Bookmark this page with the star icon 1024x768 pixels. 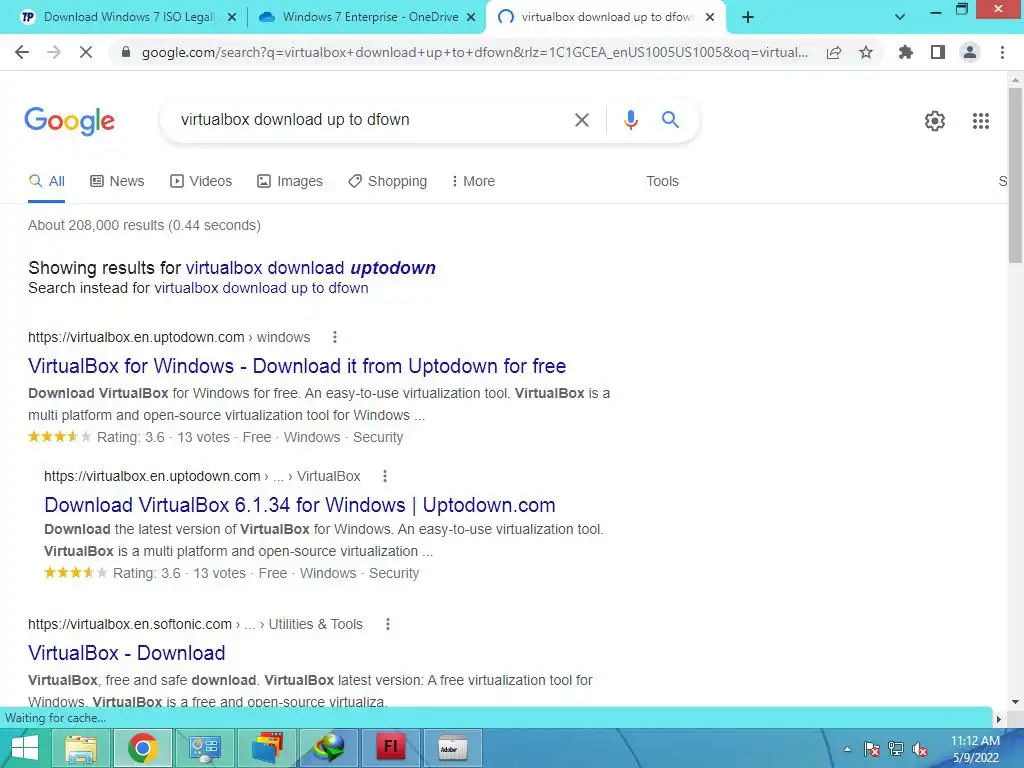866,52
